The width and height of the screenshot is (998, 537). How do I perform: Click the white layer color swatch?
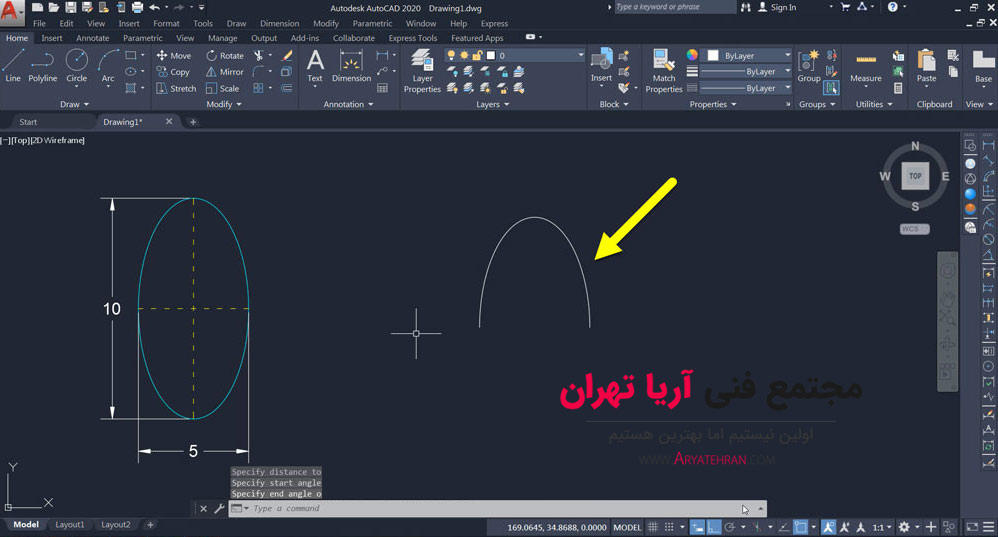click(x=491, y=55)
